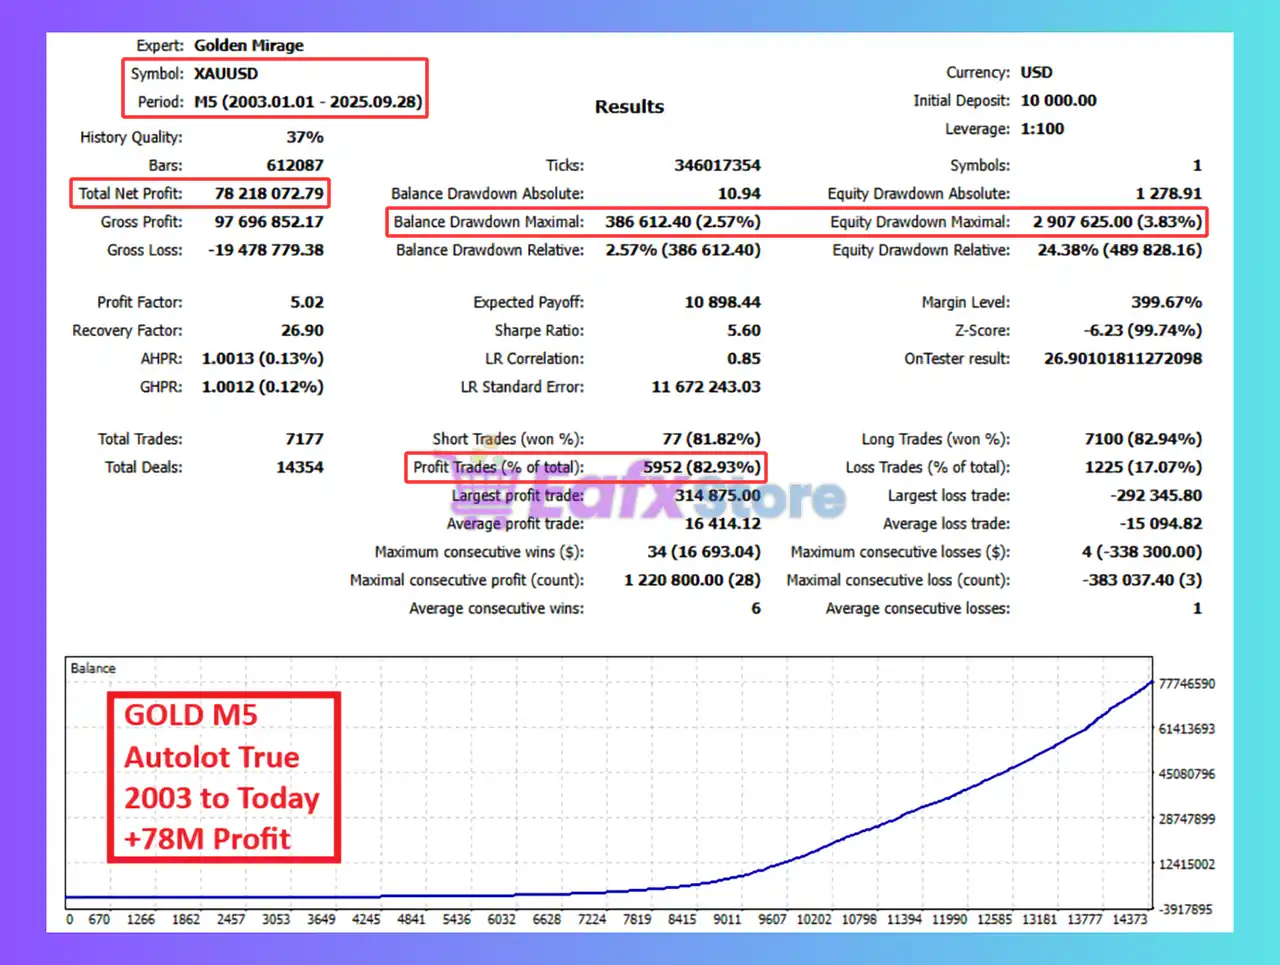Image resolution: width=1280 pixels, height=965 pixels.
Task: Click the OnTester result number
Action: [x=1122, y=358]
